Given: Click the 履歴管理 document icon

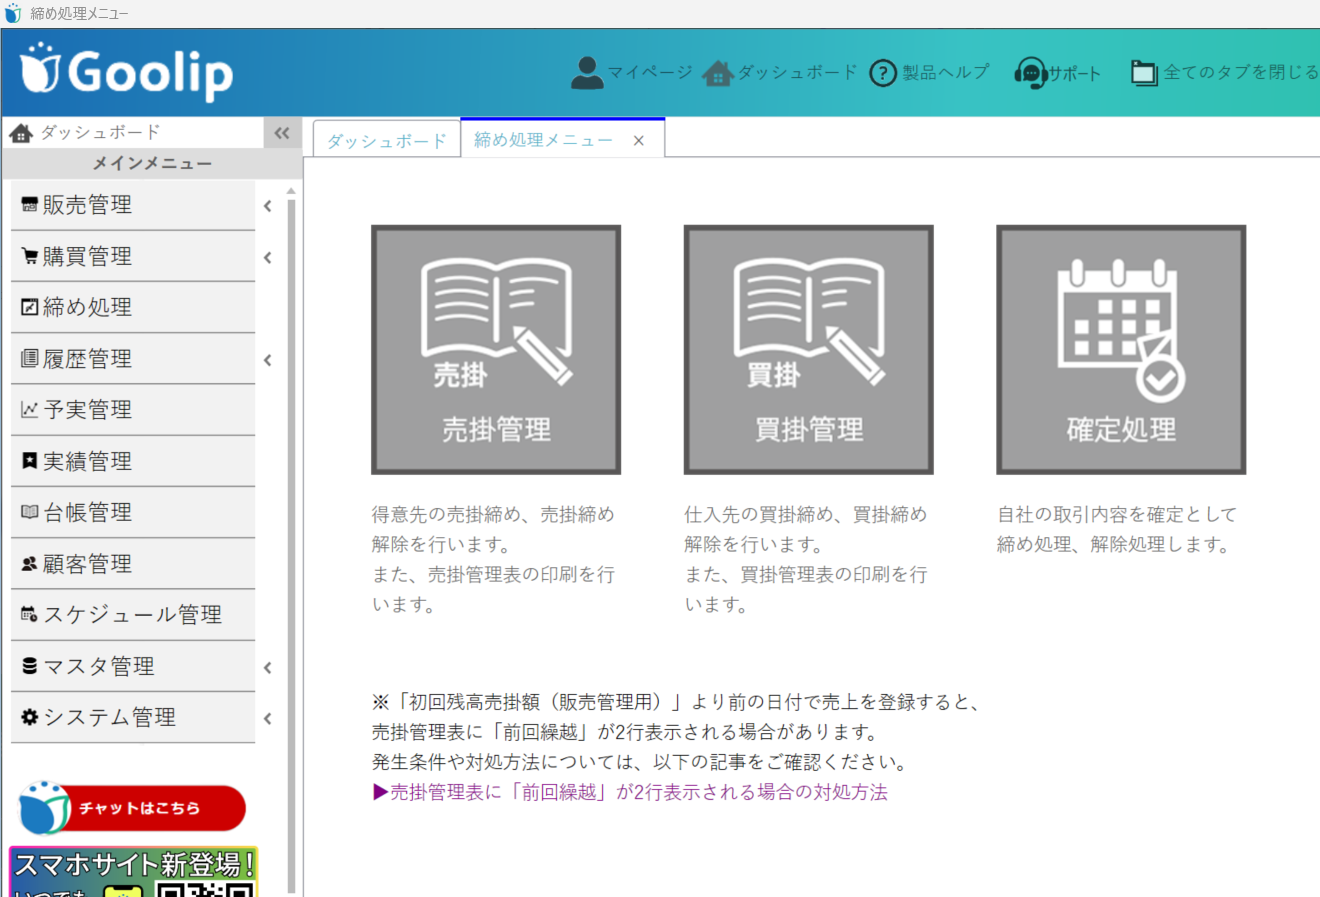Looking at the screenshot, I should pyautogui.click(x=30, y=358).
